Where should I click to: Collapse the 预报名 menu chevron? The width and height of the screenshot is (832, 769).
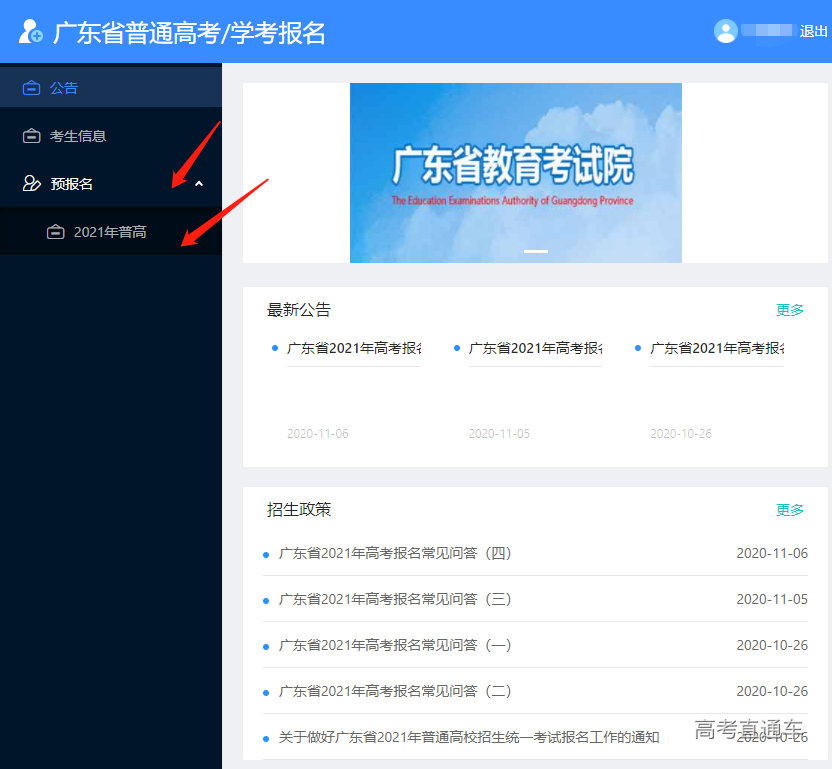[x=198, y=184]
